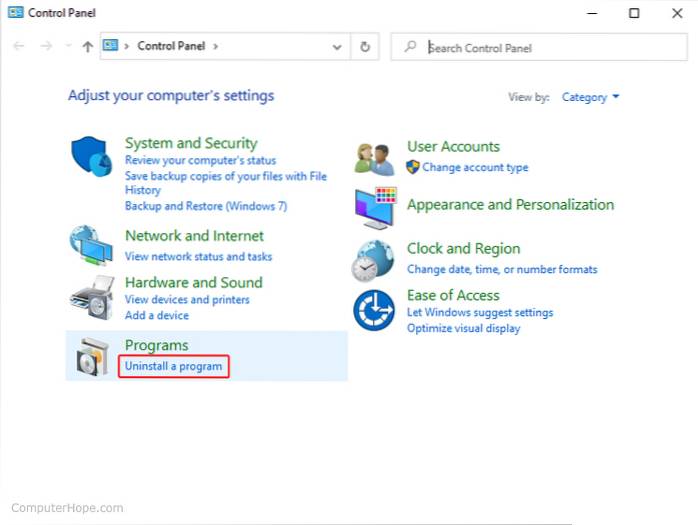
Task: Click inside the Search Control Panel field
Action: (x=550, y=47)
